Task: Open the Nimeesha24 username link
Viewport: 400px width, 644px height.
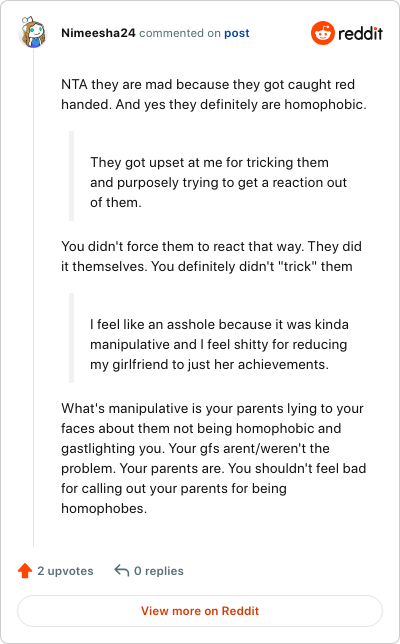Action: pos(98,33)
